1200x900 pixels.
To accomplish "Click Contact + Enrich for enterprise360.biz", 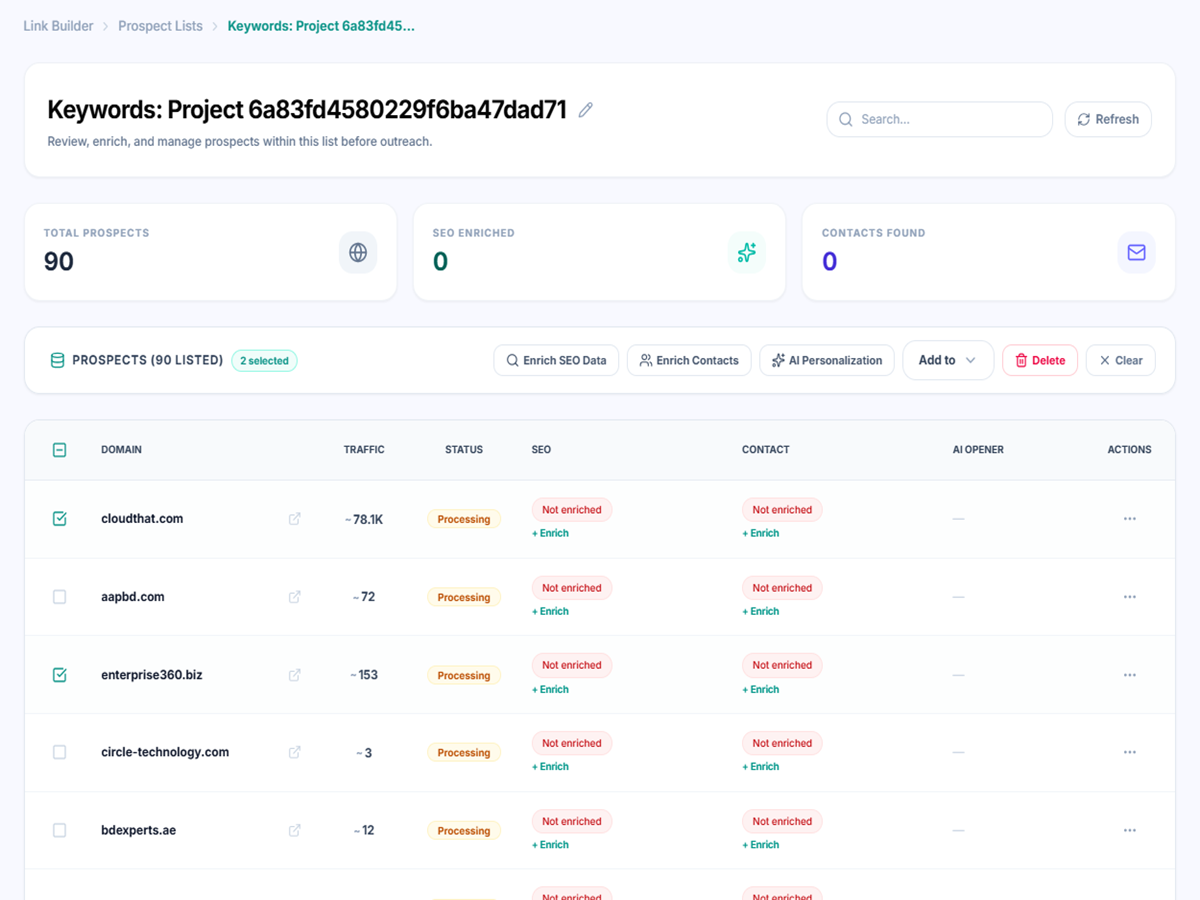I will point(760,689).
